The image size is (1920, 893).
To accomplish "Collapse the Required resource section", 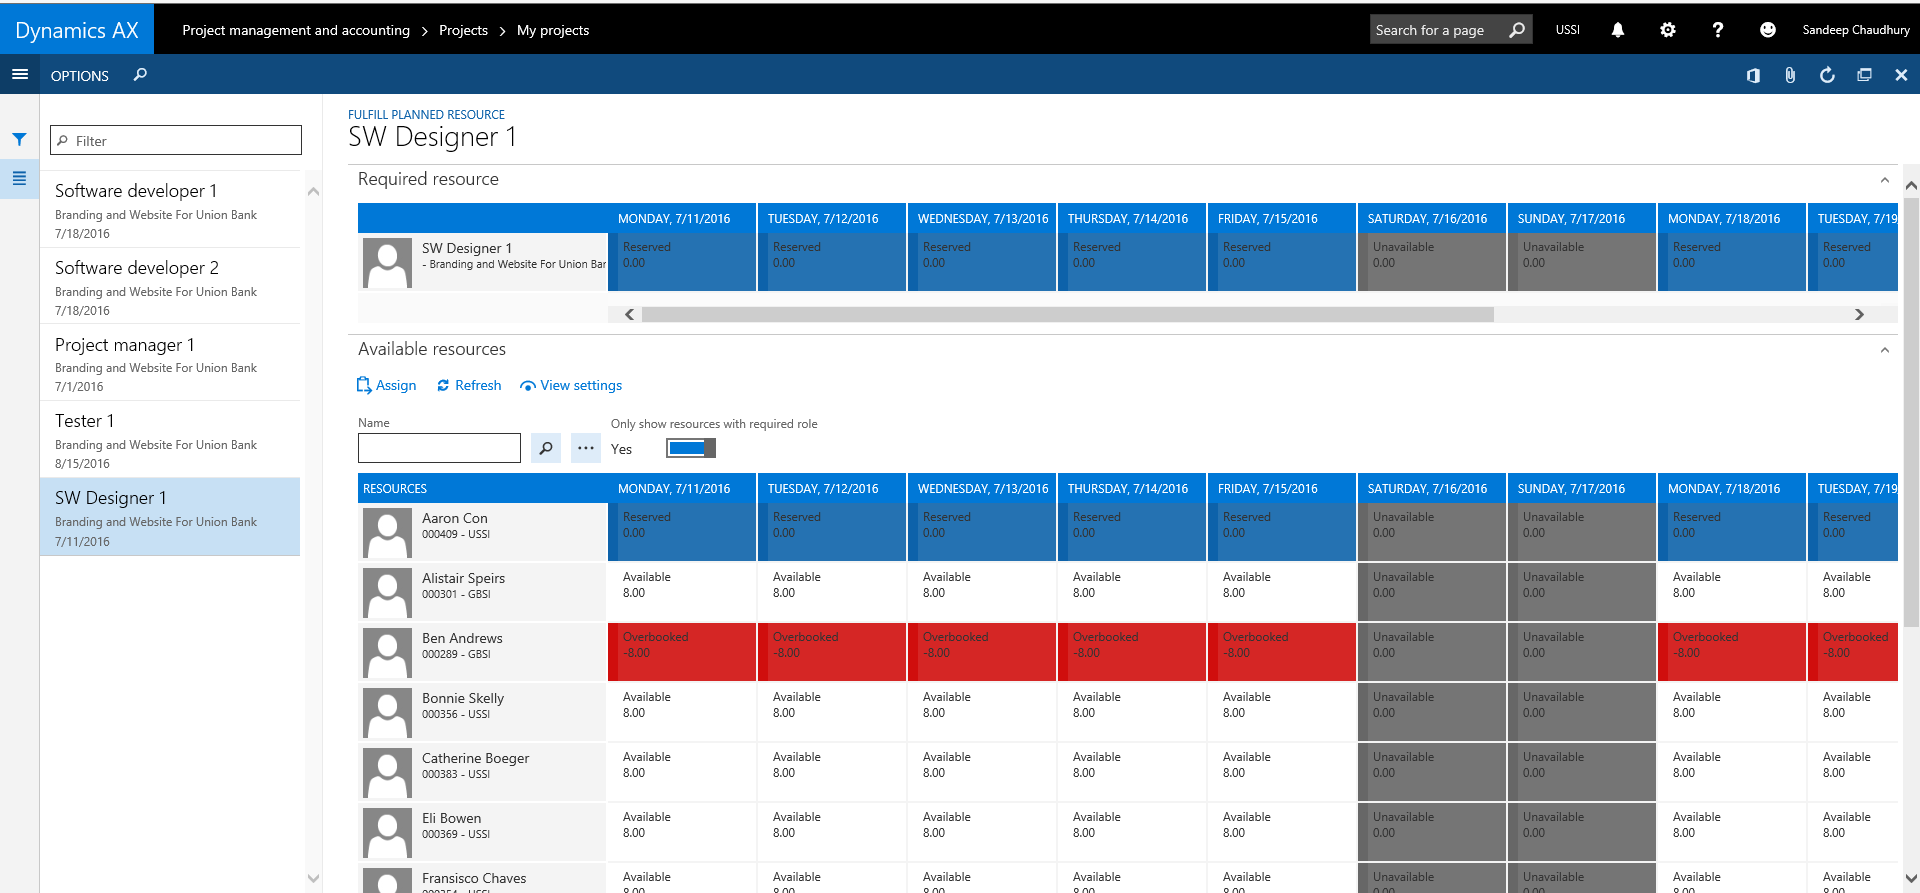I will [x=1884, y=180].
